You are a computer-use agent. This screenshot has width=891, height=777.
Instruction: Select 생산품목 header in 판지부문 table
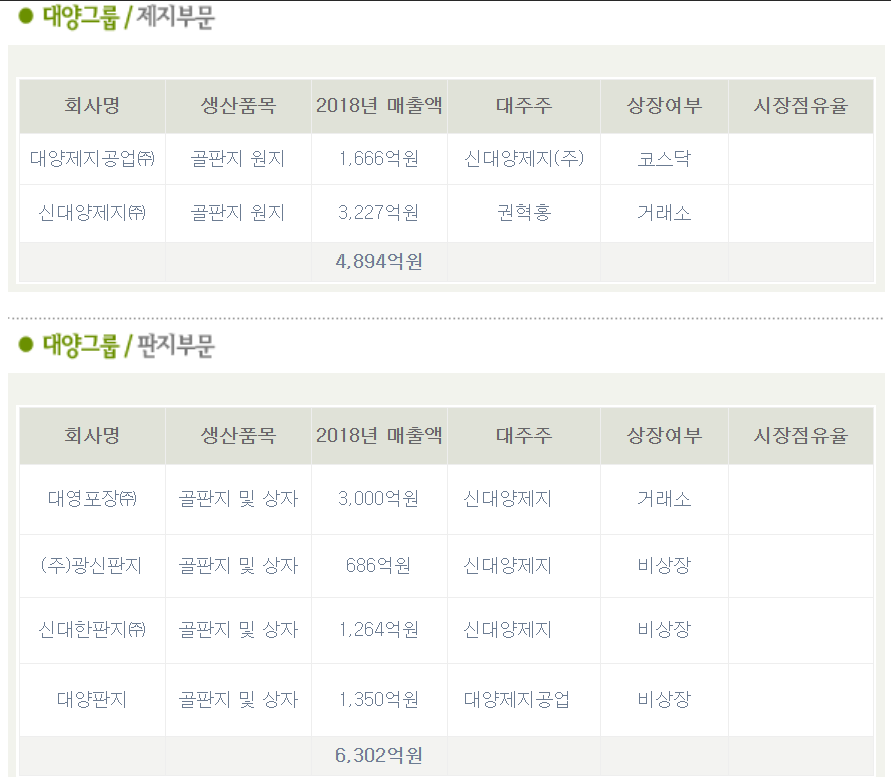point(238,436)
